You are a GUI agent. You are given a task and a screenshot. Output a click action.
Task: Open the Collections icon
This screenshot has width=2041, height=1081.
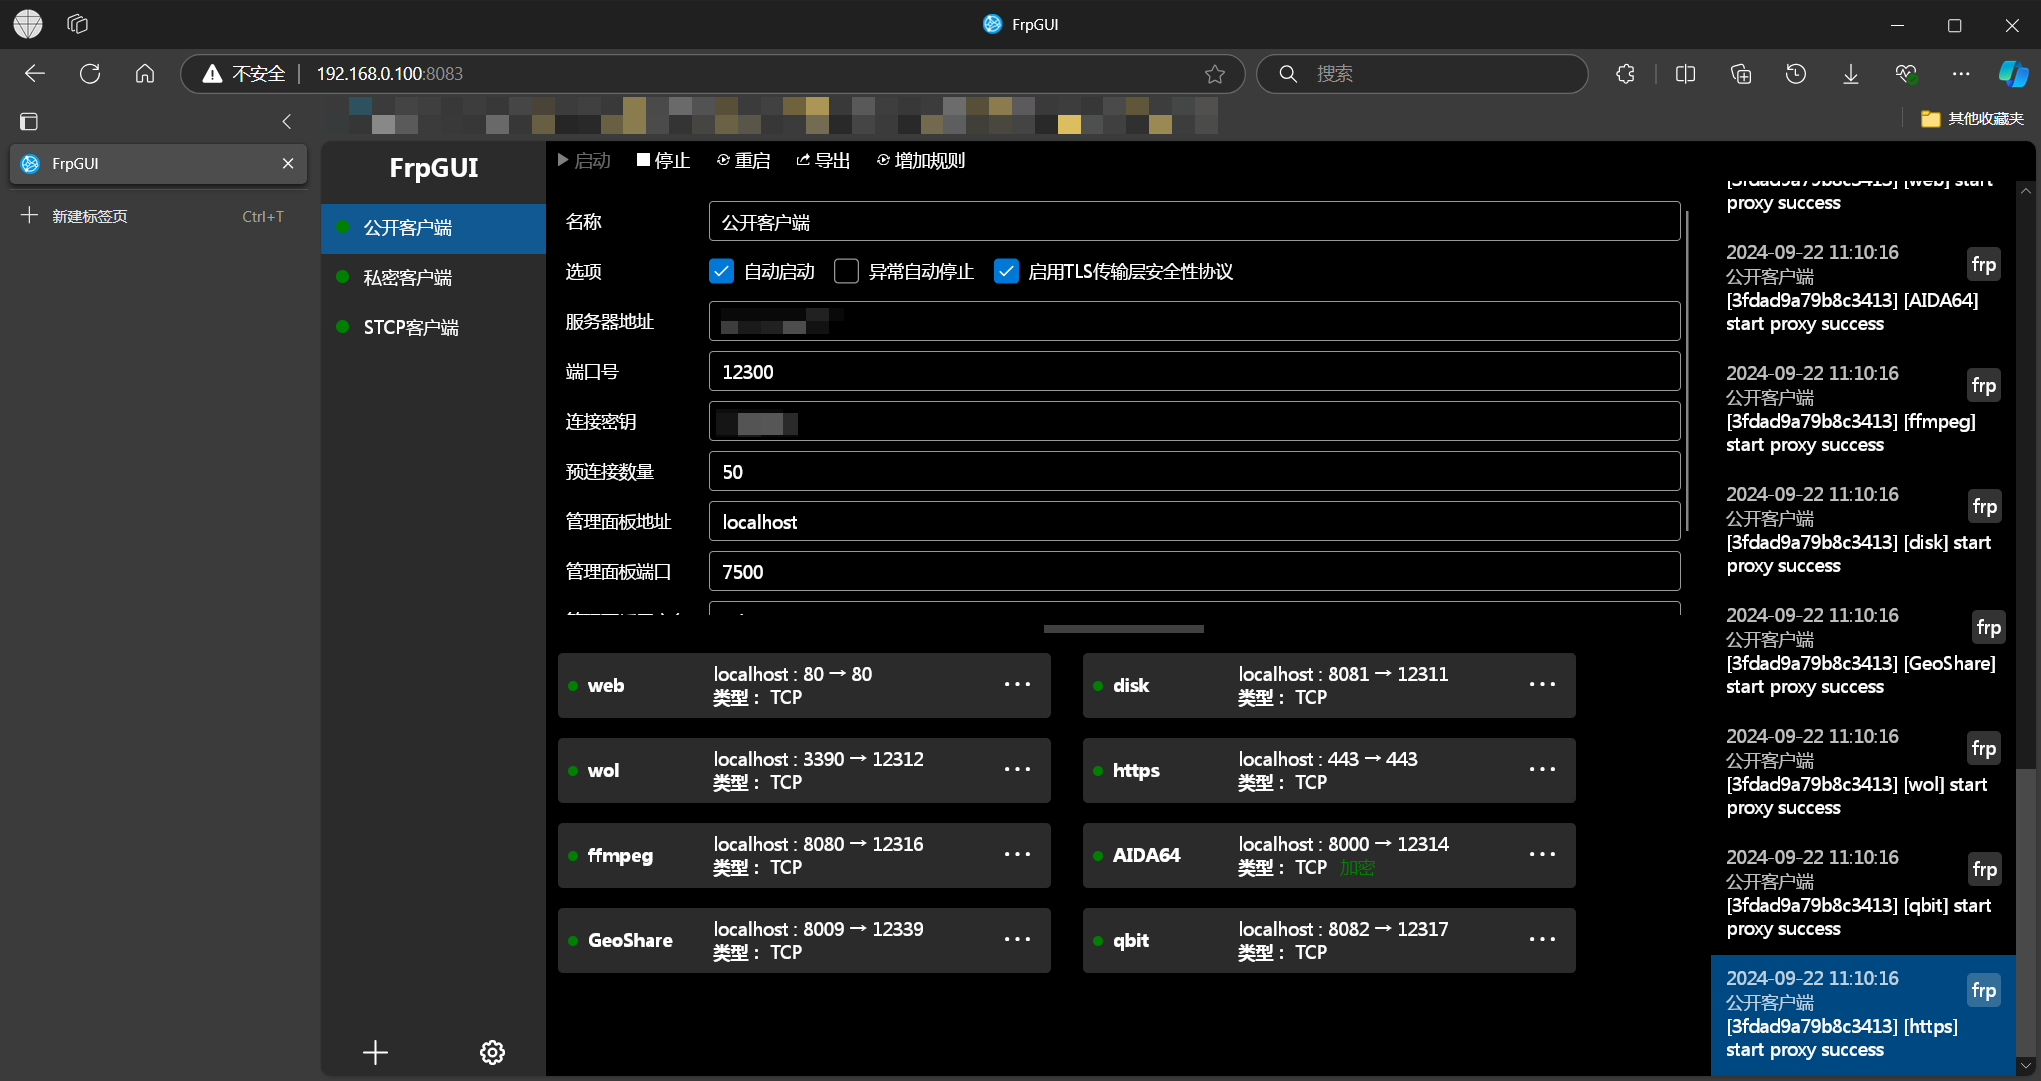point(1741,73)
